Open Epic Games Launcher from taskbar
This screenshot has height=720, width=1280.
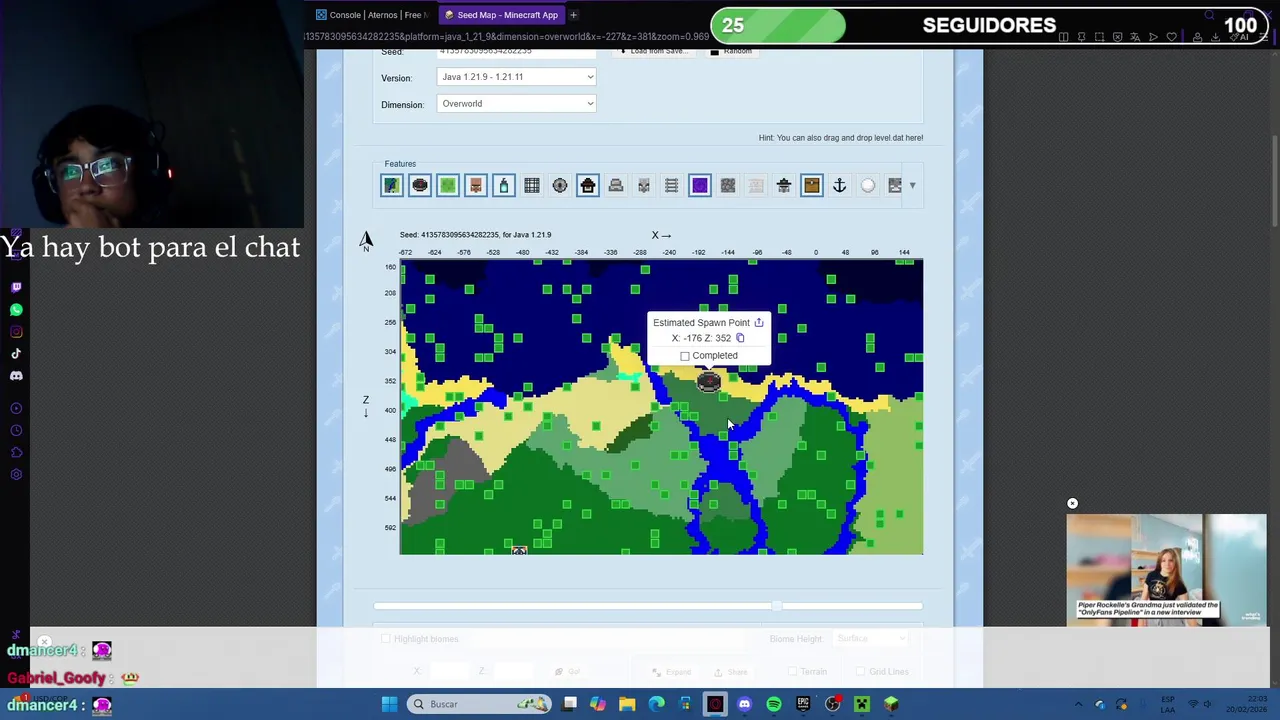pos(803,704)
